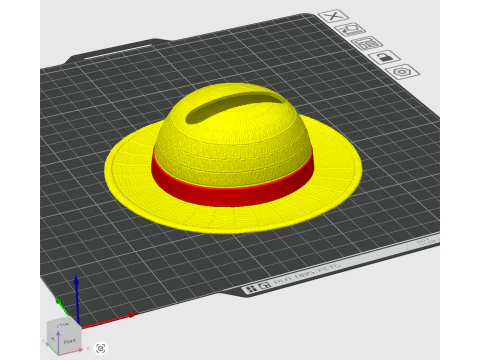480x360 pixels.
Task: Open plate settings hexagon icon
Action: click(402, 72)
